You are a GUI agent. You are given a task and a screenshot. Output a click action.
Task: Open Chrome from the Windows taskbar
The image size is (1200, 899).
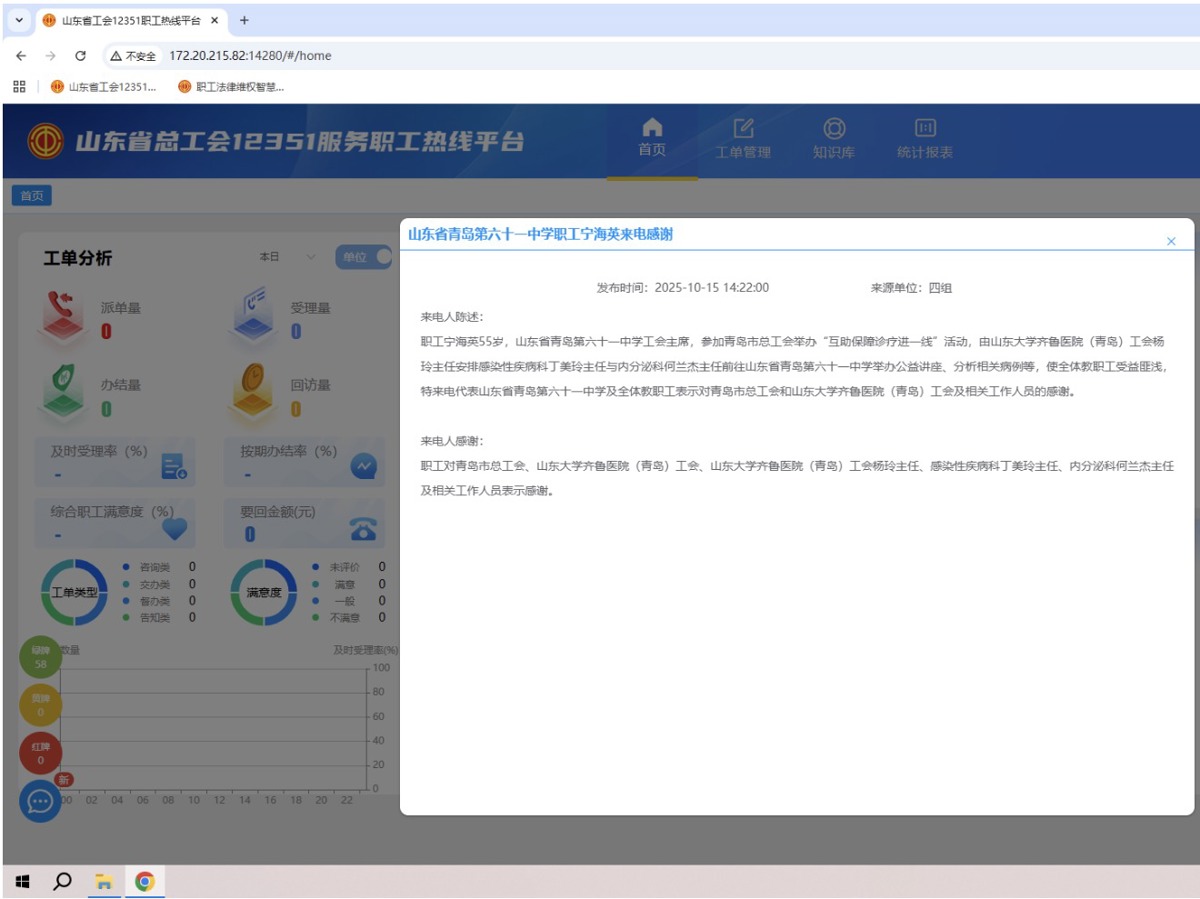pyautogui.click(x=145, y=881)
